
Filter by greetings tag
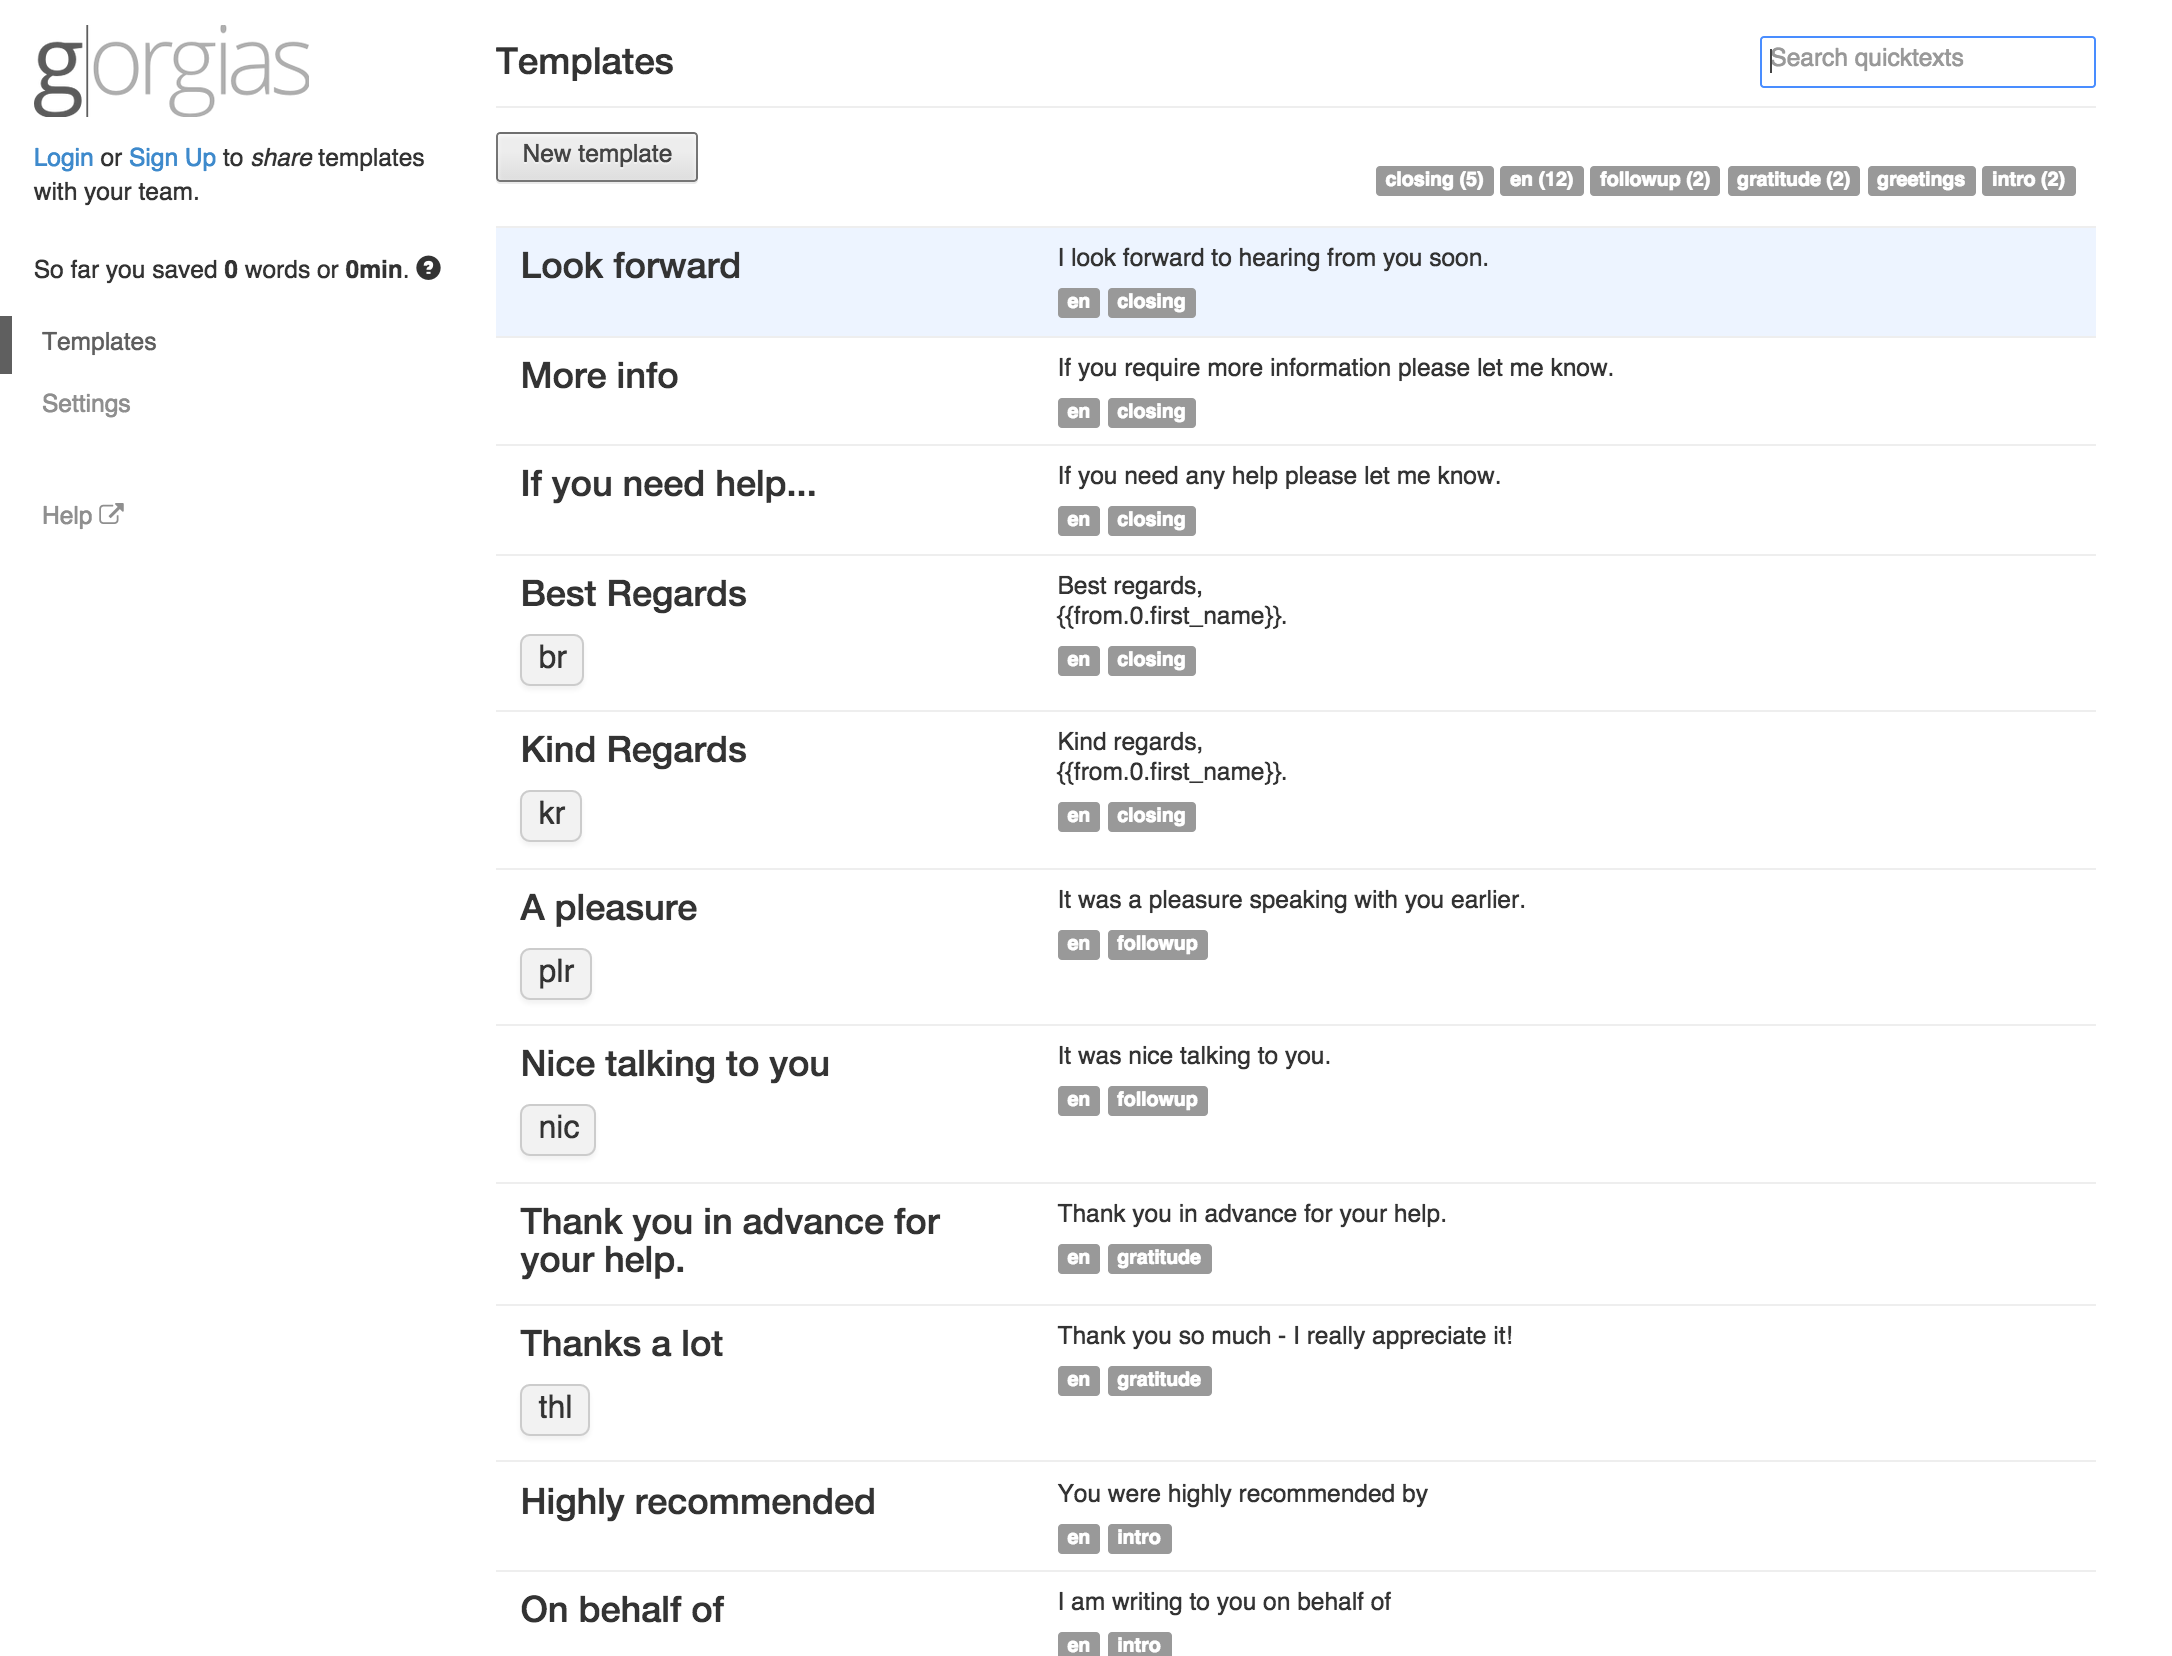pyautogui.click(x=1919, y=180)
